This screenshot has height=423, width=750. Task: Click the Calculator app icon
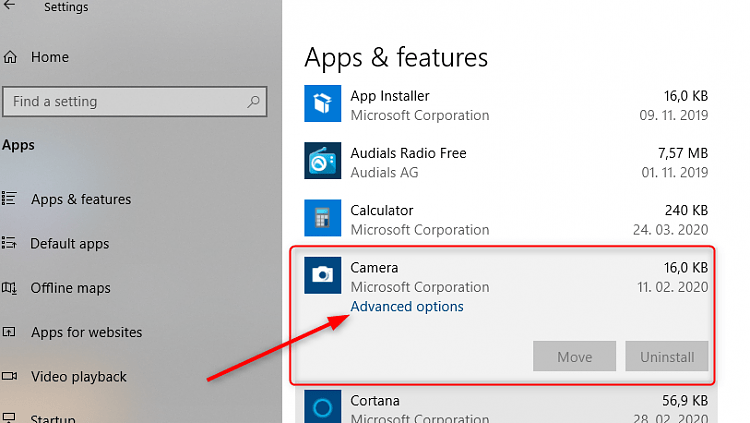point(322,218)
